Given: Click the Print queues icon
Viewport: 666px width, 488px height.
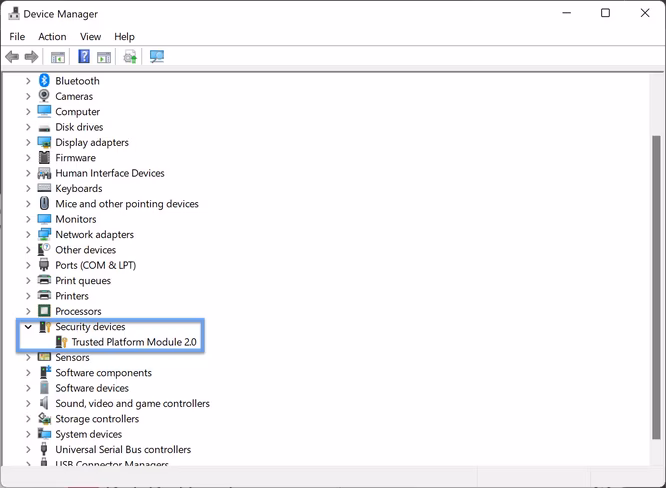Looking at the screenshot, I should (44, 280).
